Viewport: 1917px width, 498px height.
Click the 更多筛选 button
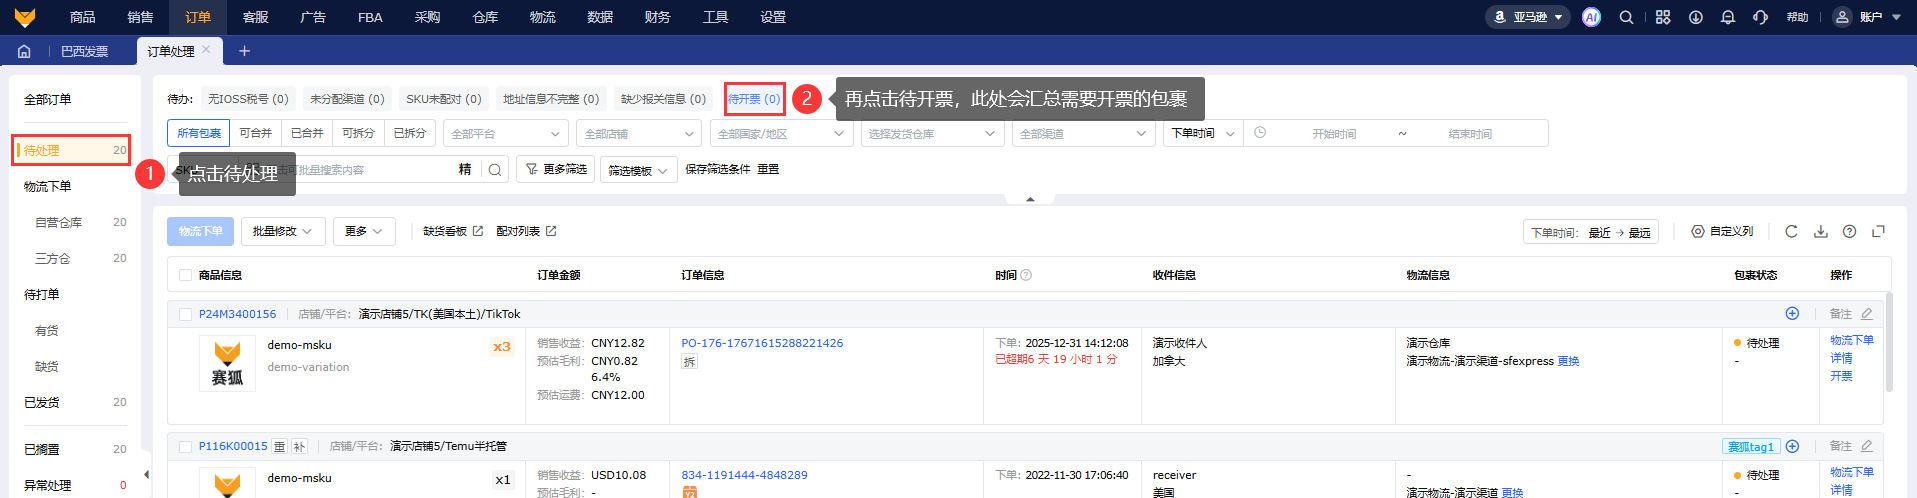coord(556,170)
